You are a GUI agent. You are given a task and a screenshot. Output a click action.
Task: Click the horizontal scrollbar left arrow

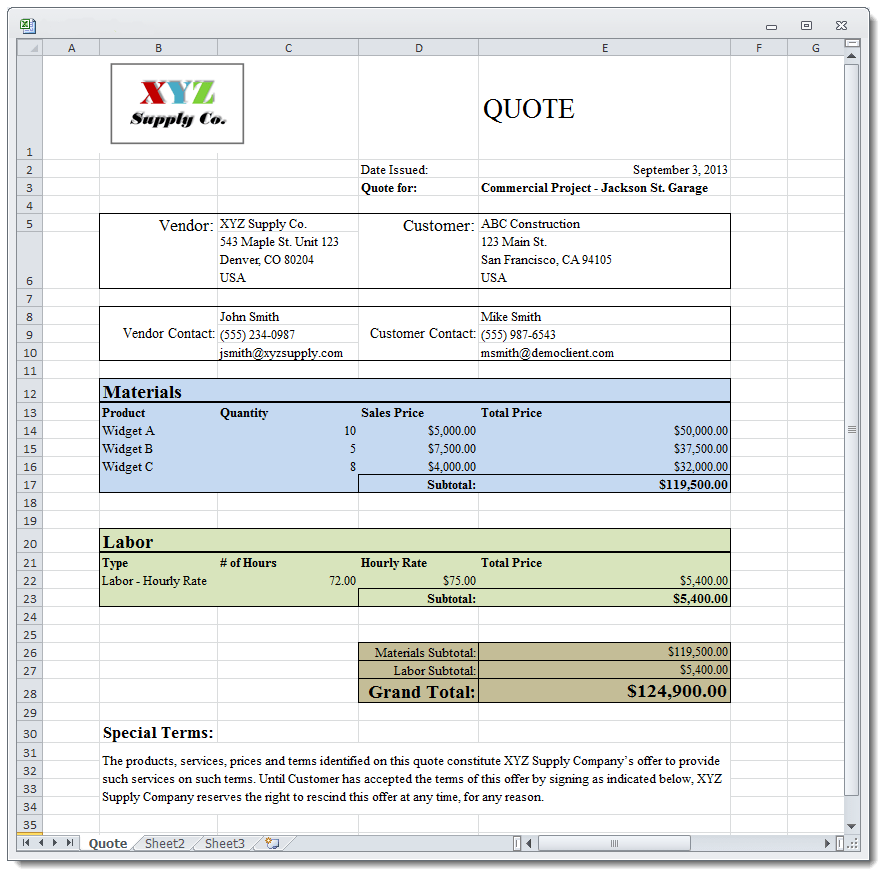point(529,844)
